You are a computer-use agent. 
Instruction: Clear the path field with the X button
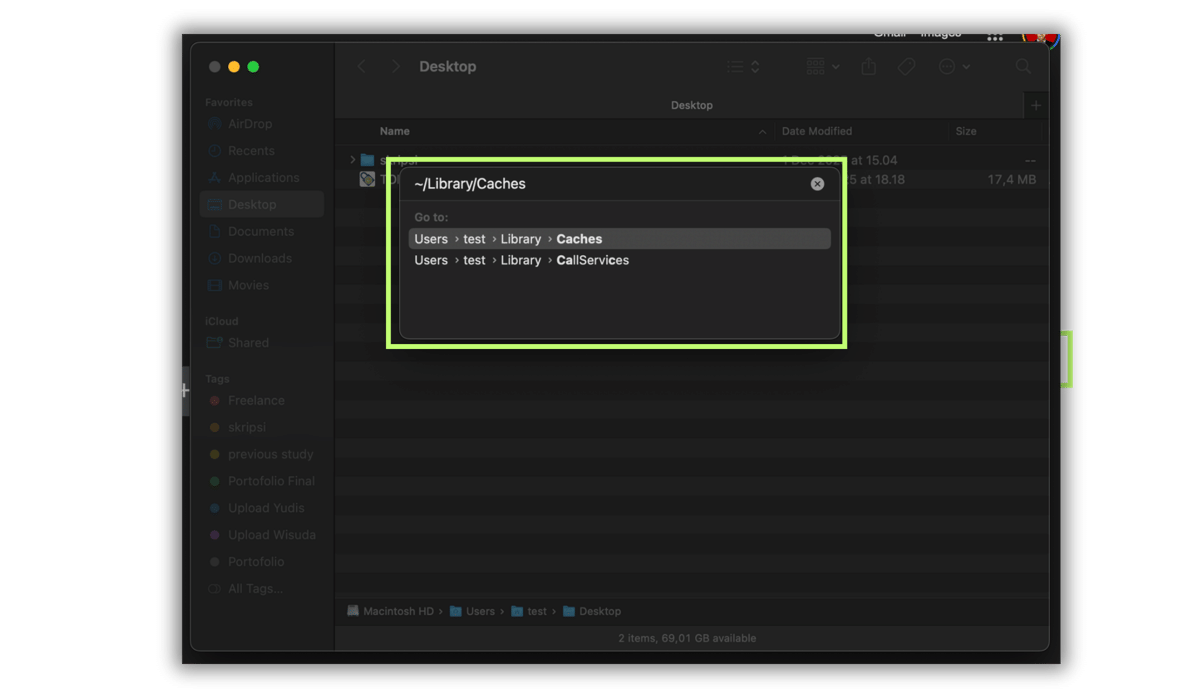pos(817,183)
